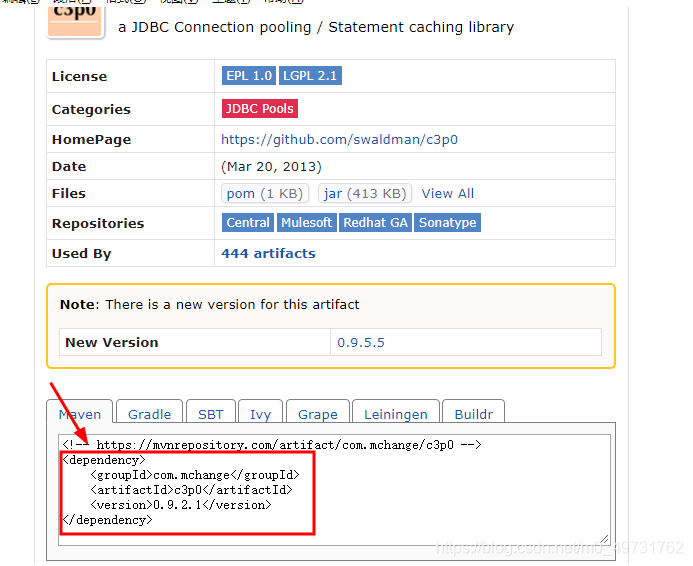Screen dimensions: 693x566
Task: Visit the github.com/swaldman/c3p0 homepage link
Action: click(x=339, y=140)
